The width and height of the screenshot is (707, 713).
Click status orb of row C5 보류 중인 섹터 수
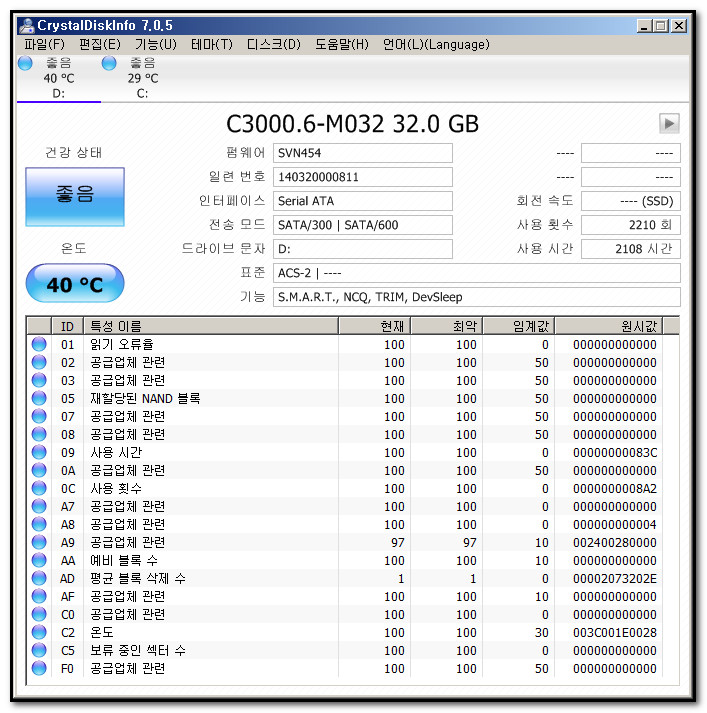click(x=39, y=650)
